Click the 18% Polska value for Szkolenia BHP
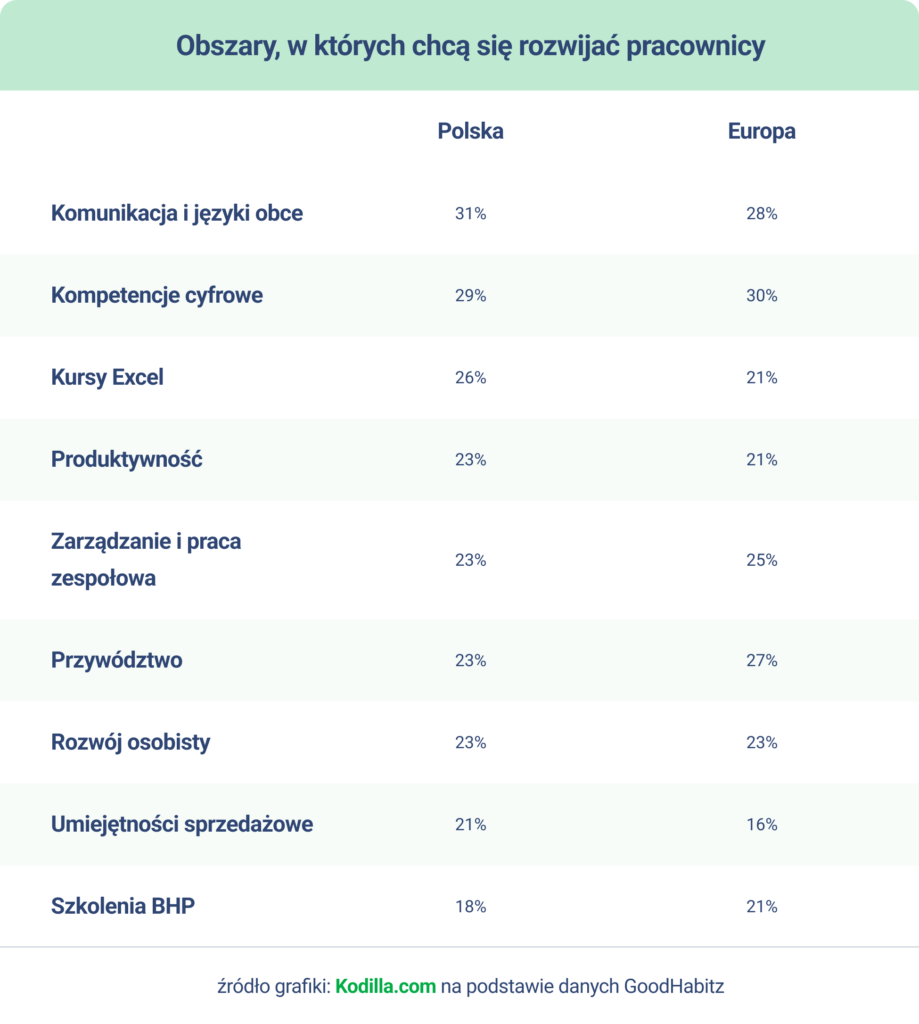Screen dimensions: 919x1024 [x=470, y=906]
